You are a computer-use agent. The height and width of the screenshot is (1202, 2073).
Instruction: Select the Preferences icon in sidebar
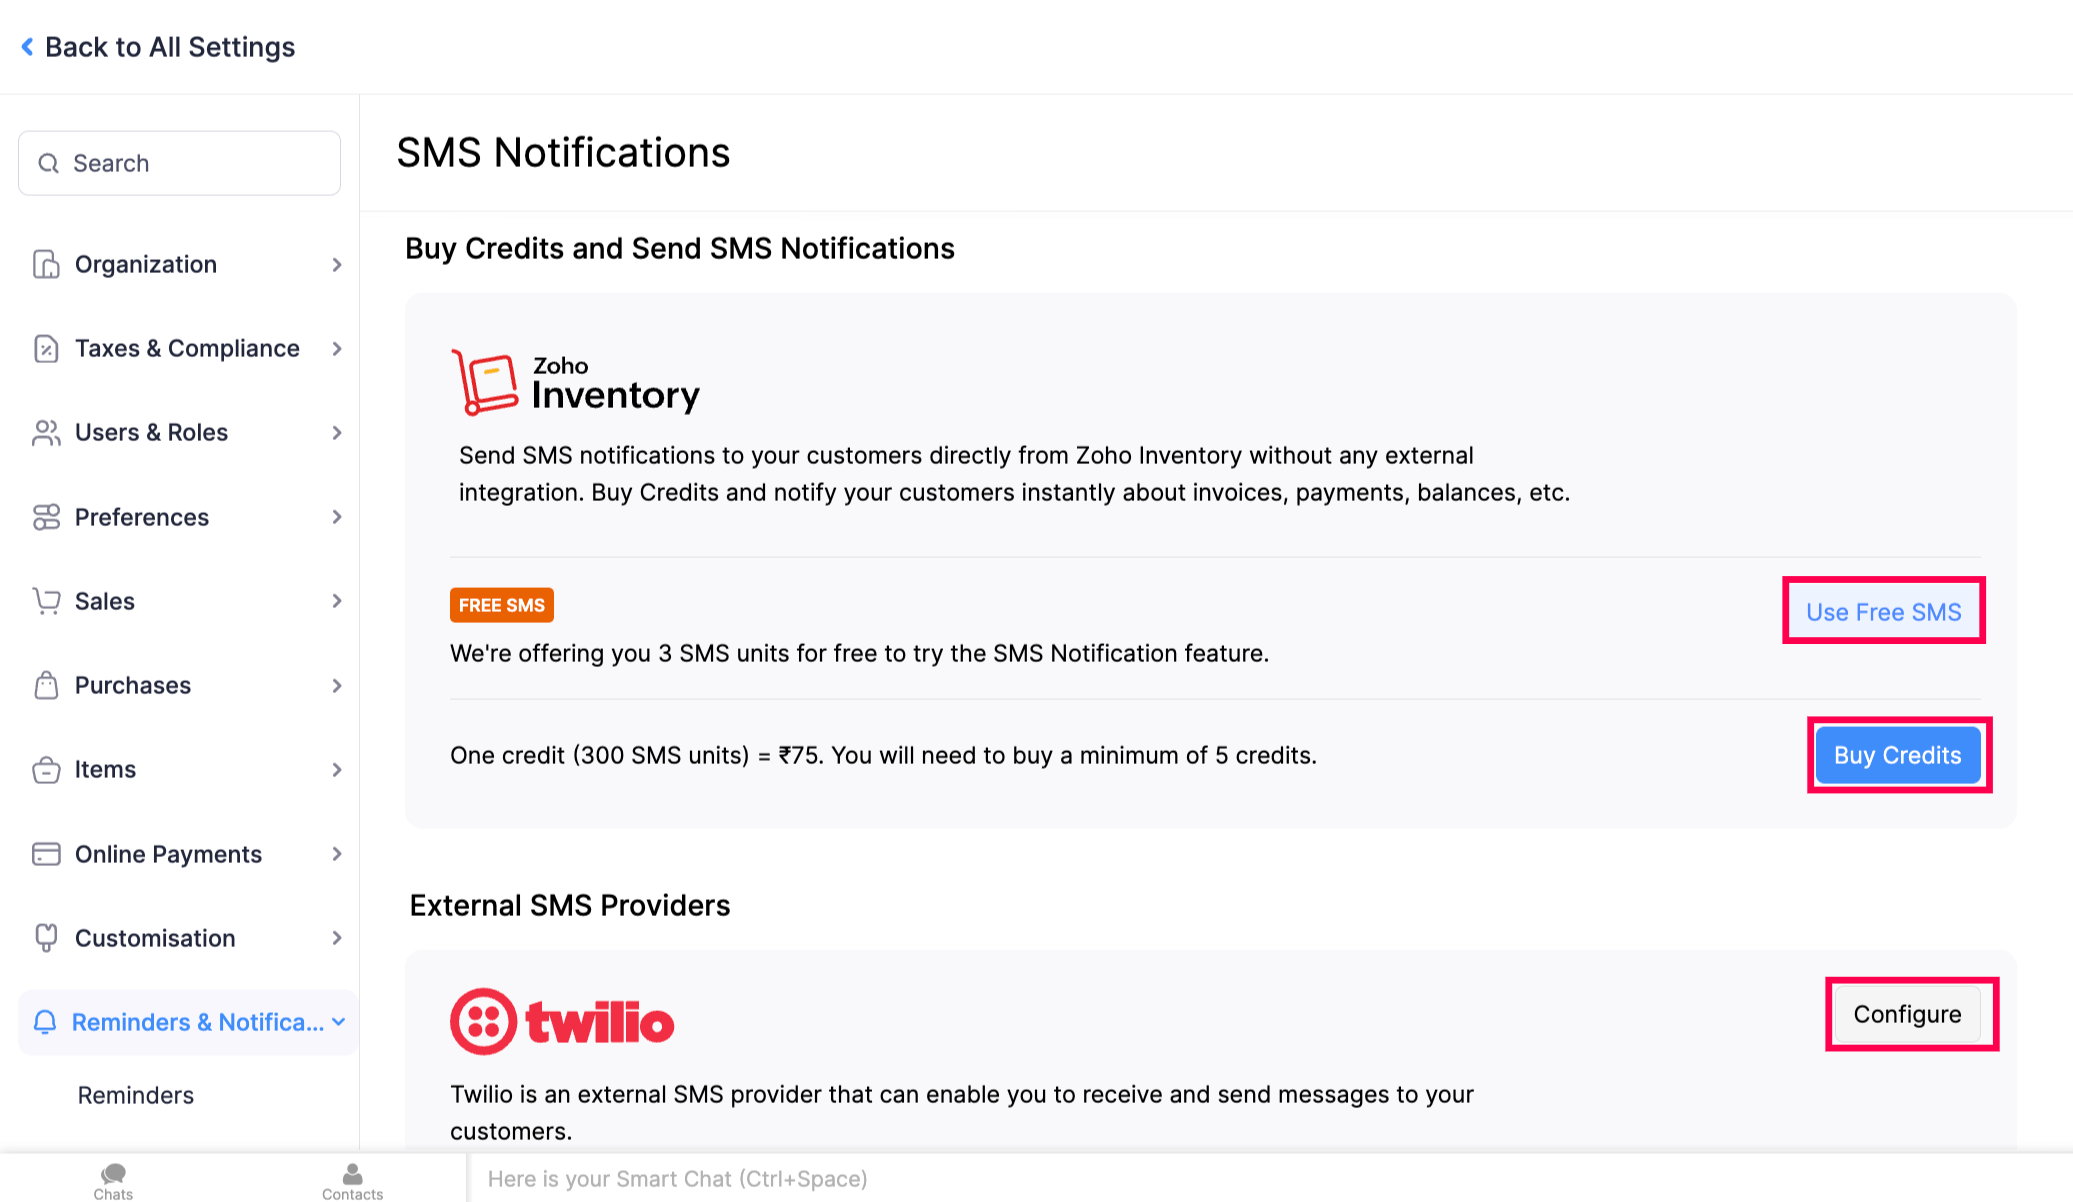[46, 517]
